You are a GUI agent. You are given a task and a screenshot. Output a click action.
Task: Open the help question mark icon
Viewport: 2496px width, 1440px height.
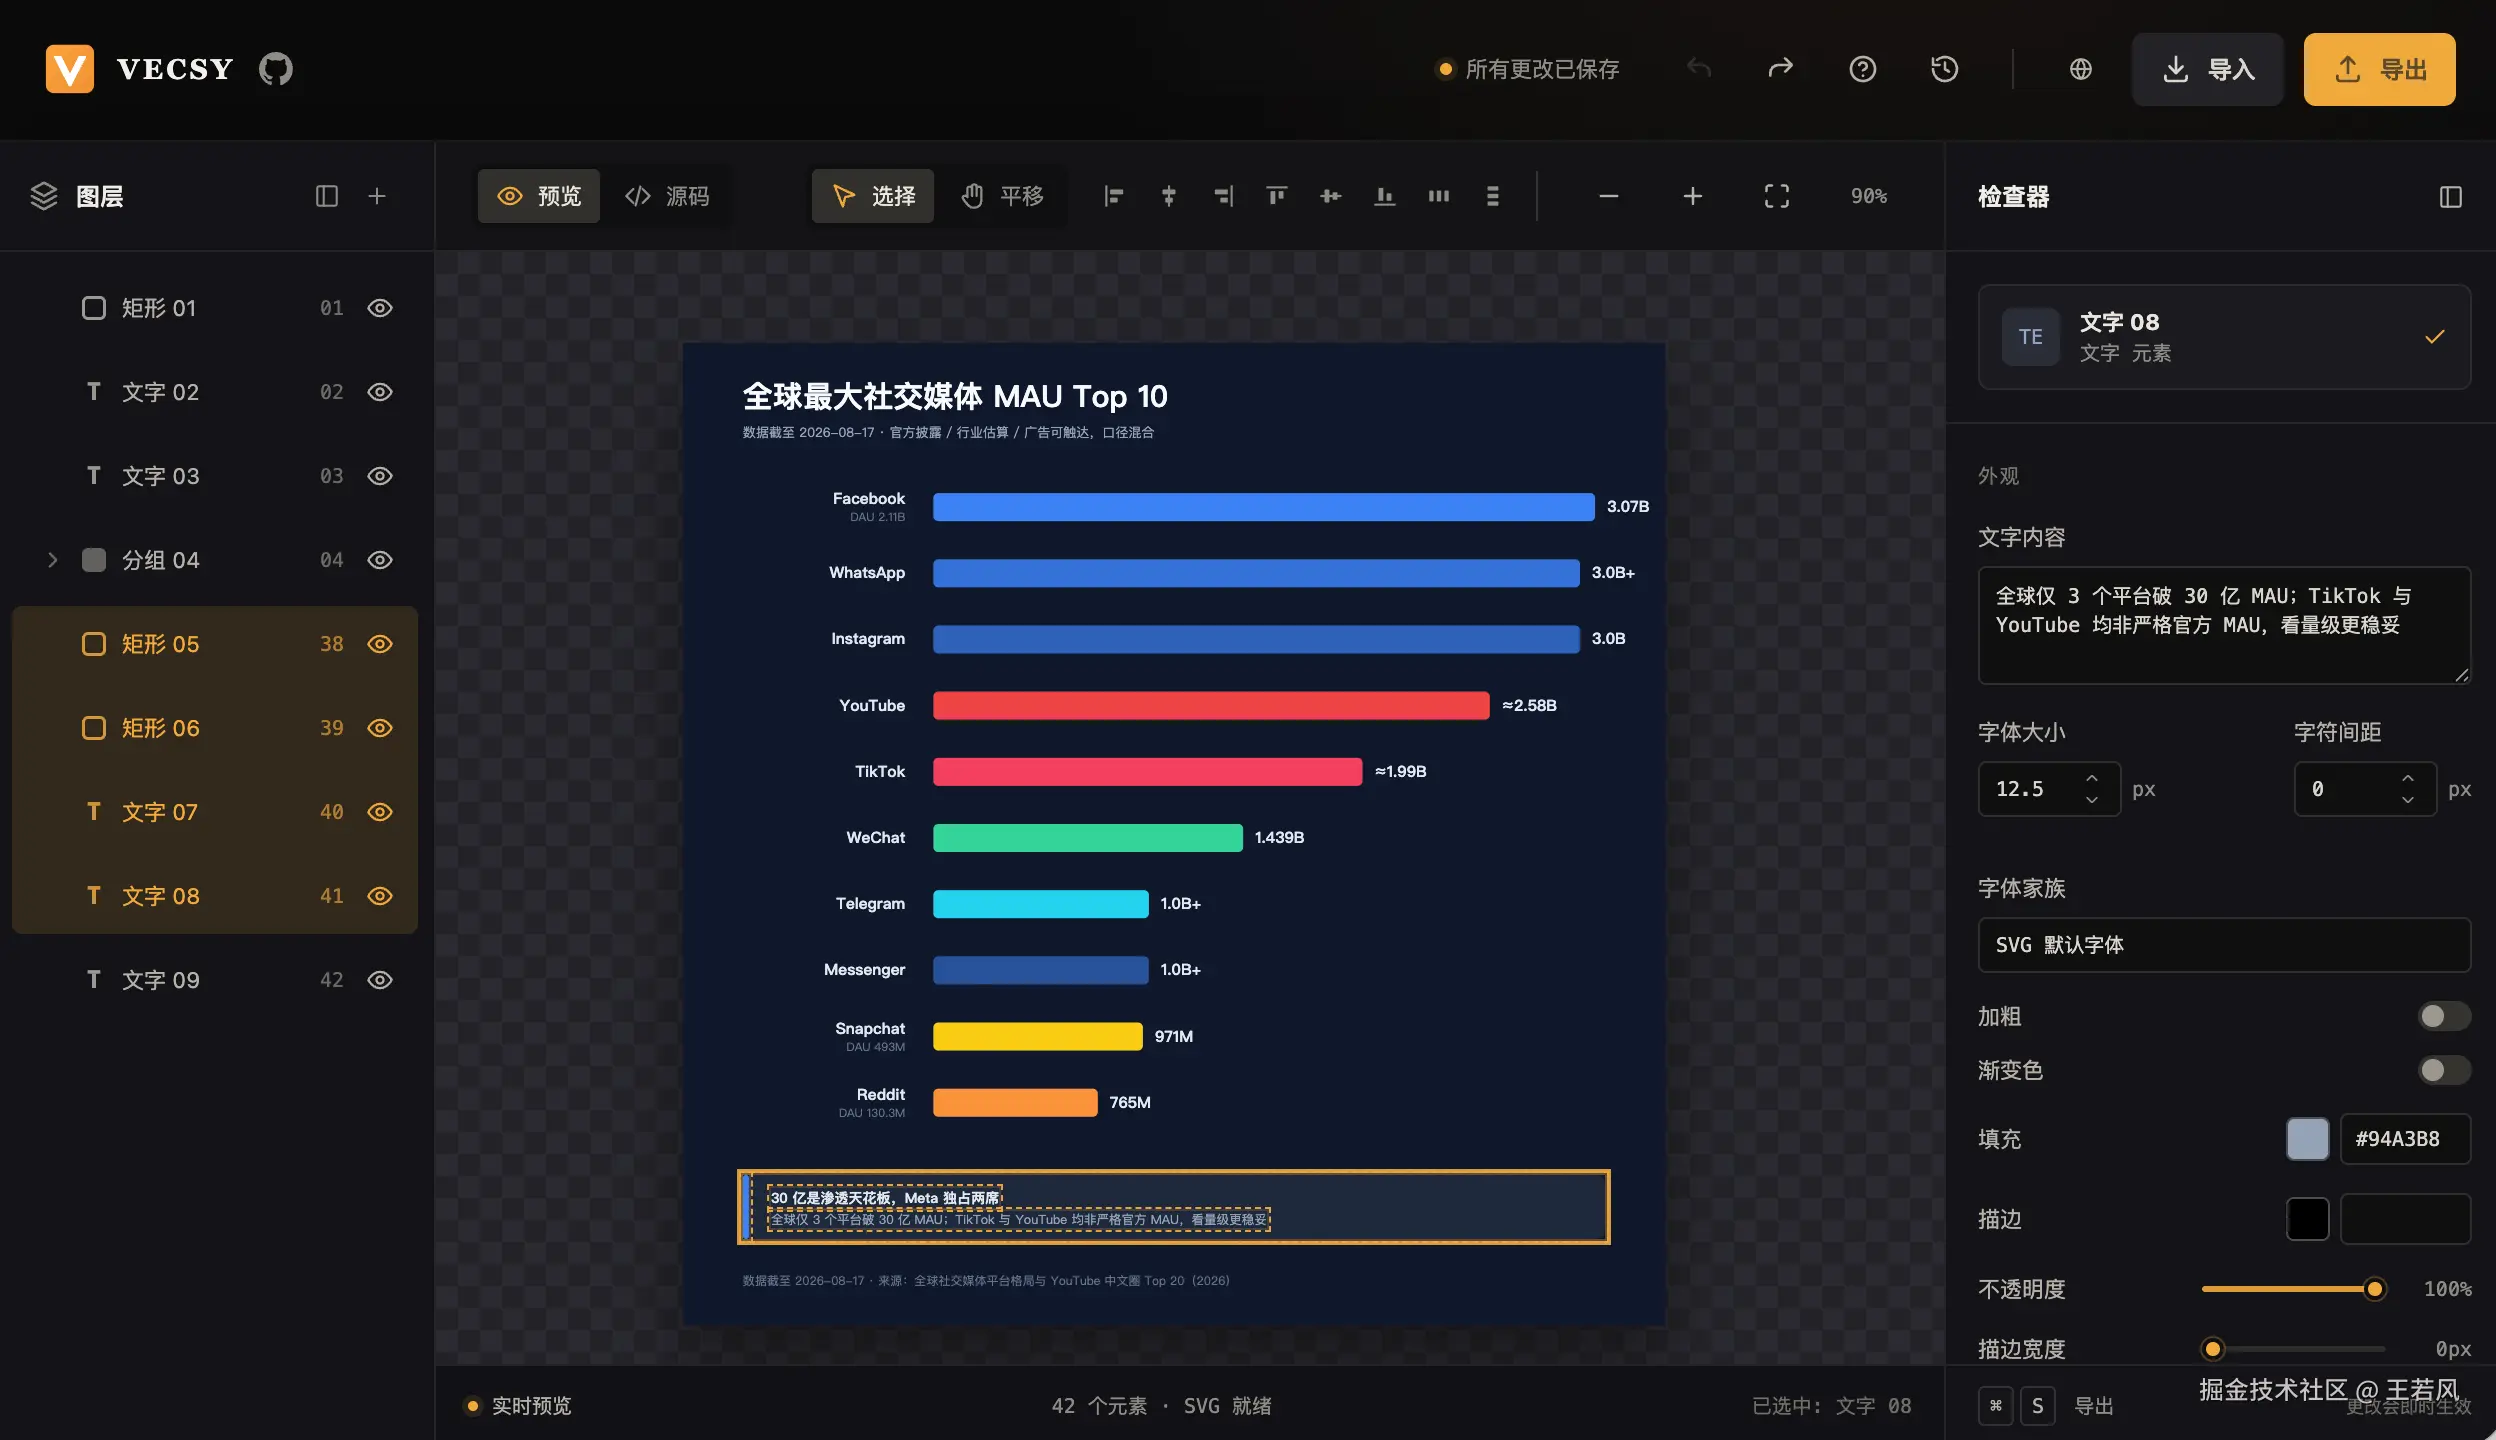point(1862,69)
